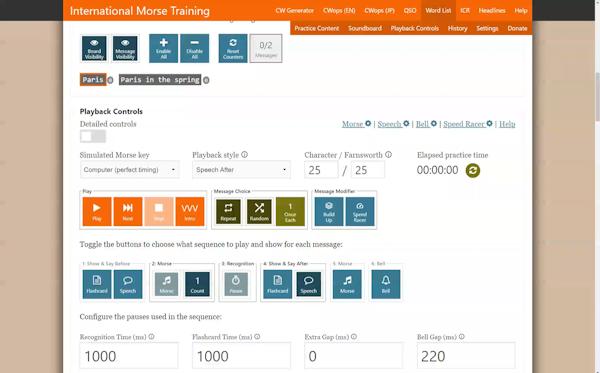Viewport: 600px width, 373px height.
Task: Toggle the Repeat message choice
Action: point(228,211)
